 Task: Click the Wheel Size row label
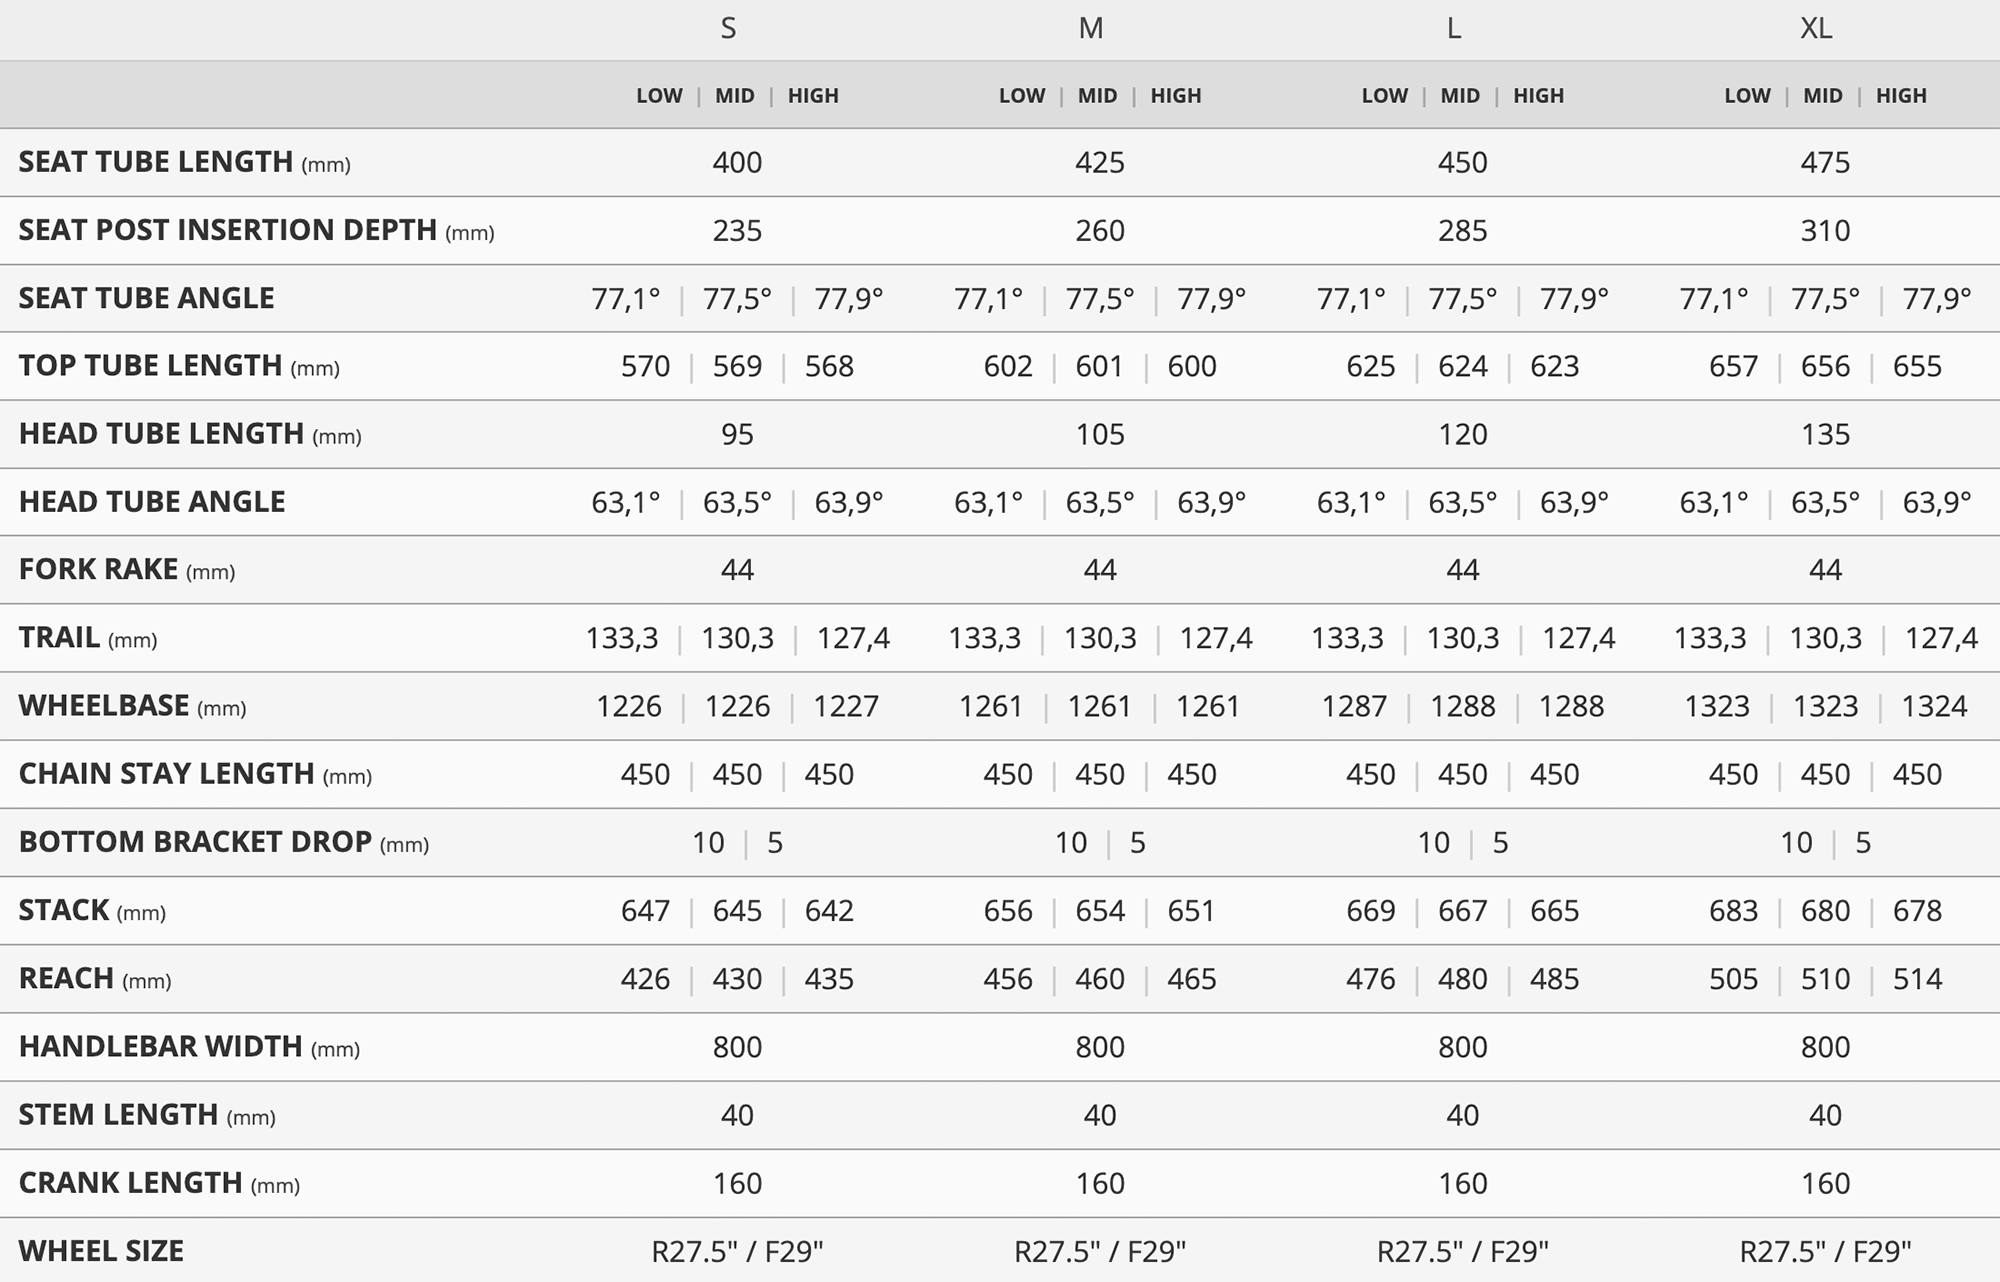101,1251
